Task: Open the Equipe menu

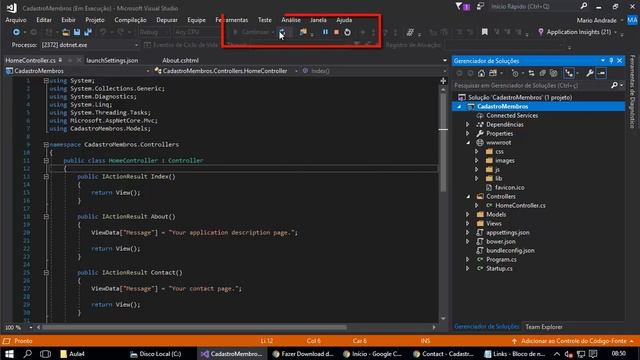Action: pos(196,20)
